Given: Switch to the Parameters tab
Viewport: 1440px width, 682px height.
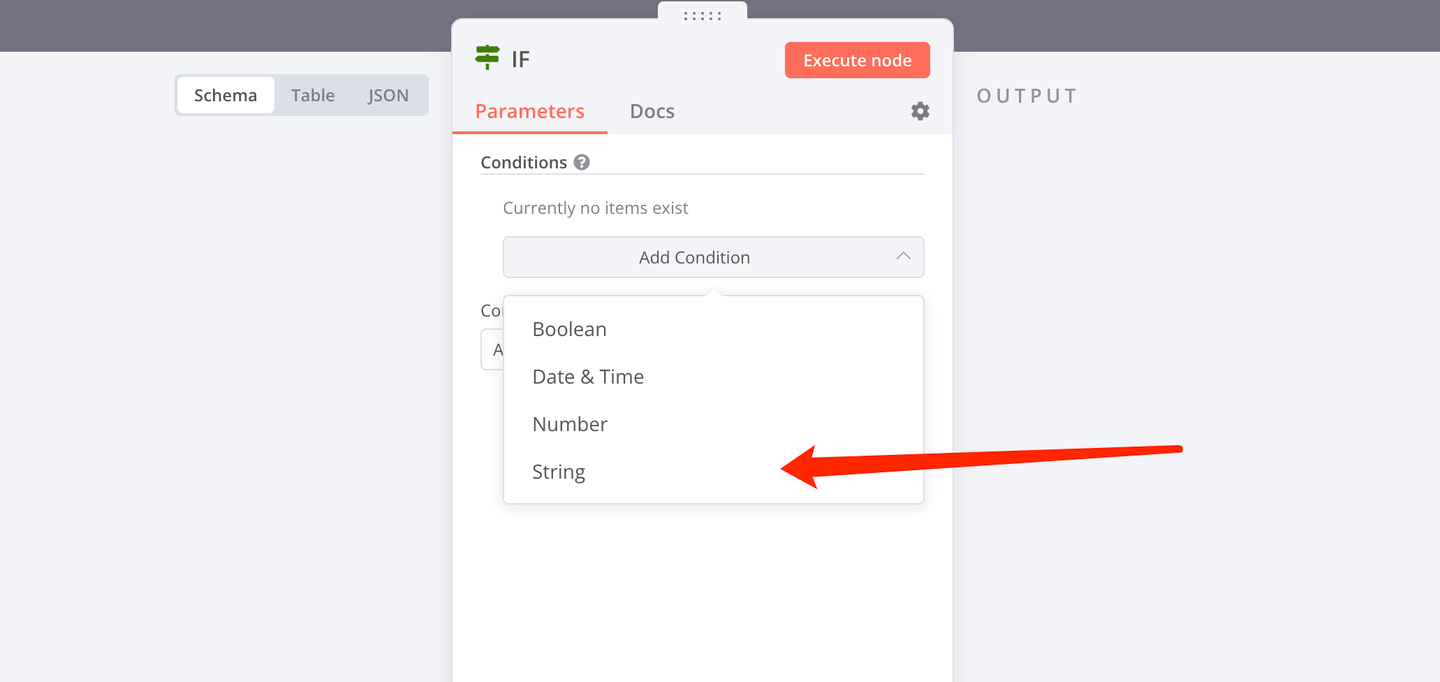Looking at the screenshot, I should point(529,111).
